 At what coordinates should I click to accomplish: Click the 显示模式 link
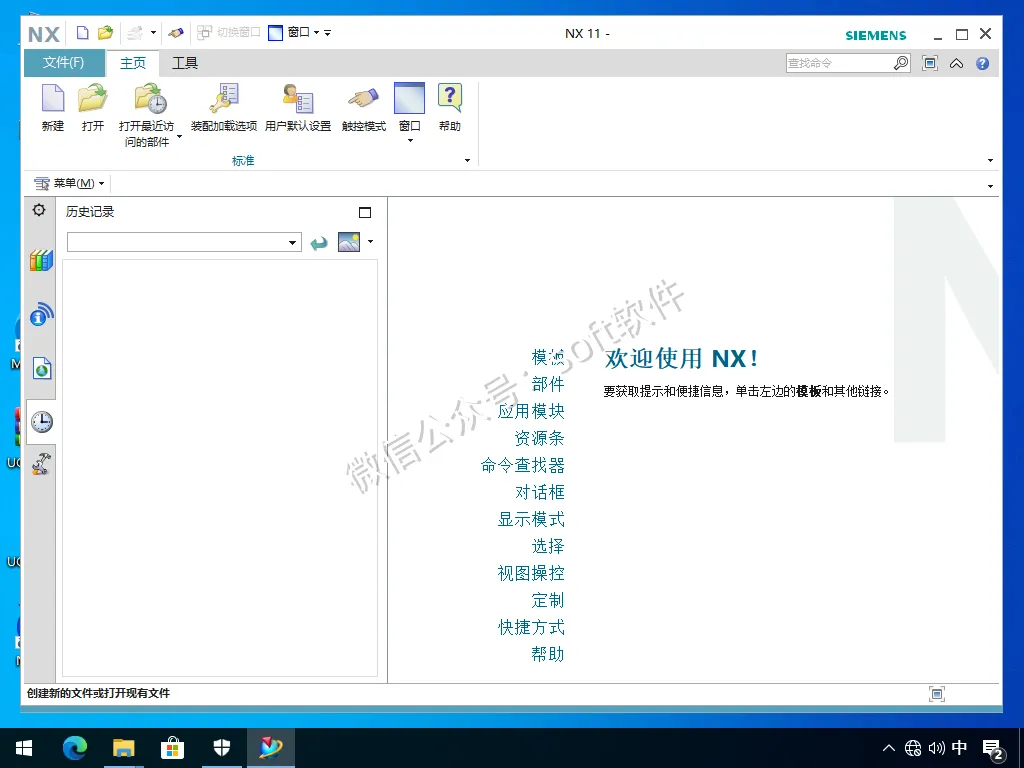[531, 519]
